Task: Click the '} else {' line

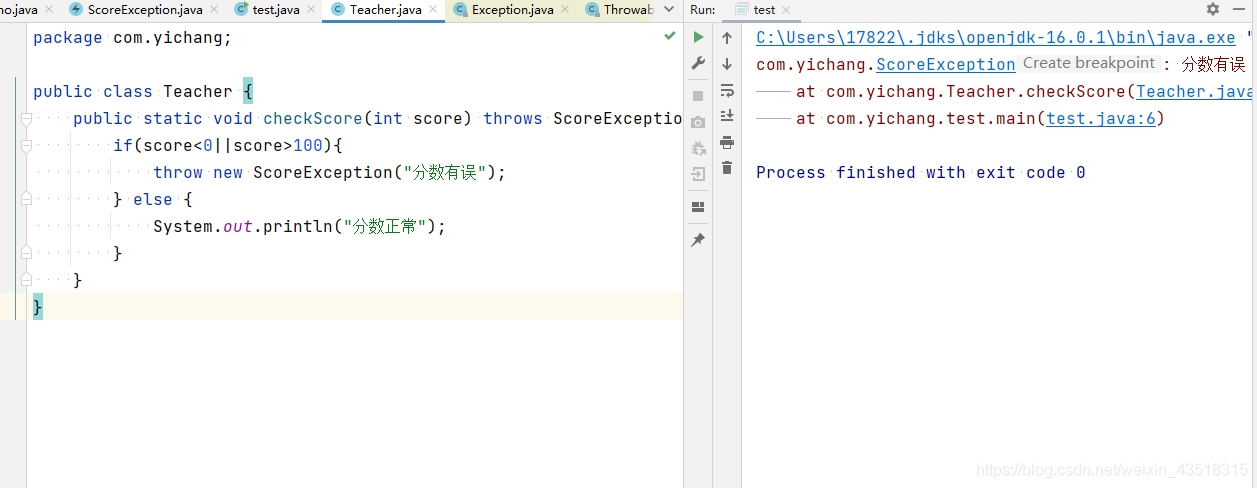Action: [x=152, y=200]
